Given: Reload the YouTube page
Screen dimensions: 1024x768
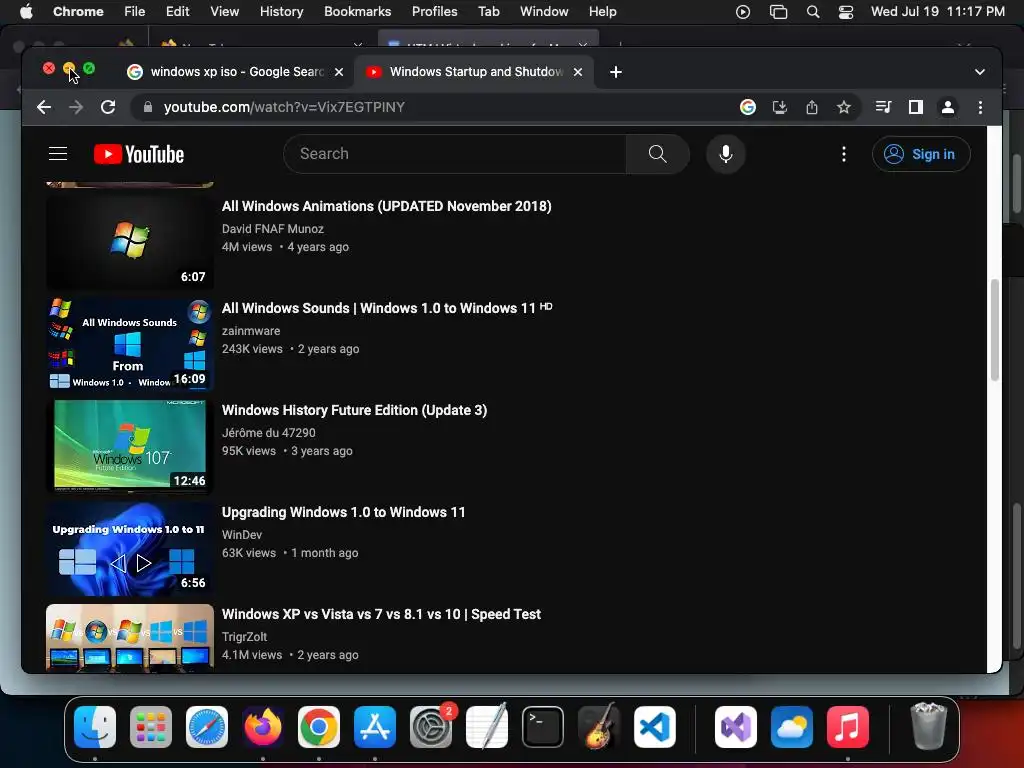Looking at the screenshot, I should (108, 107).
